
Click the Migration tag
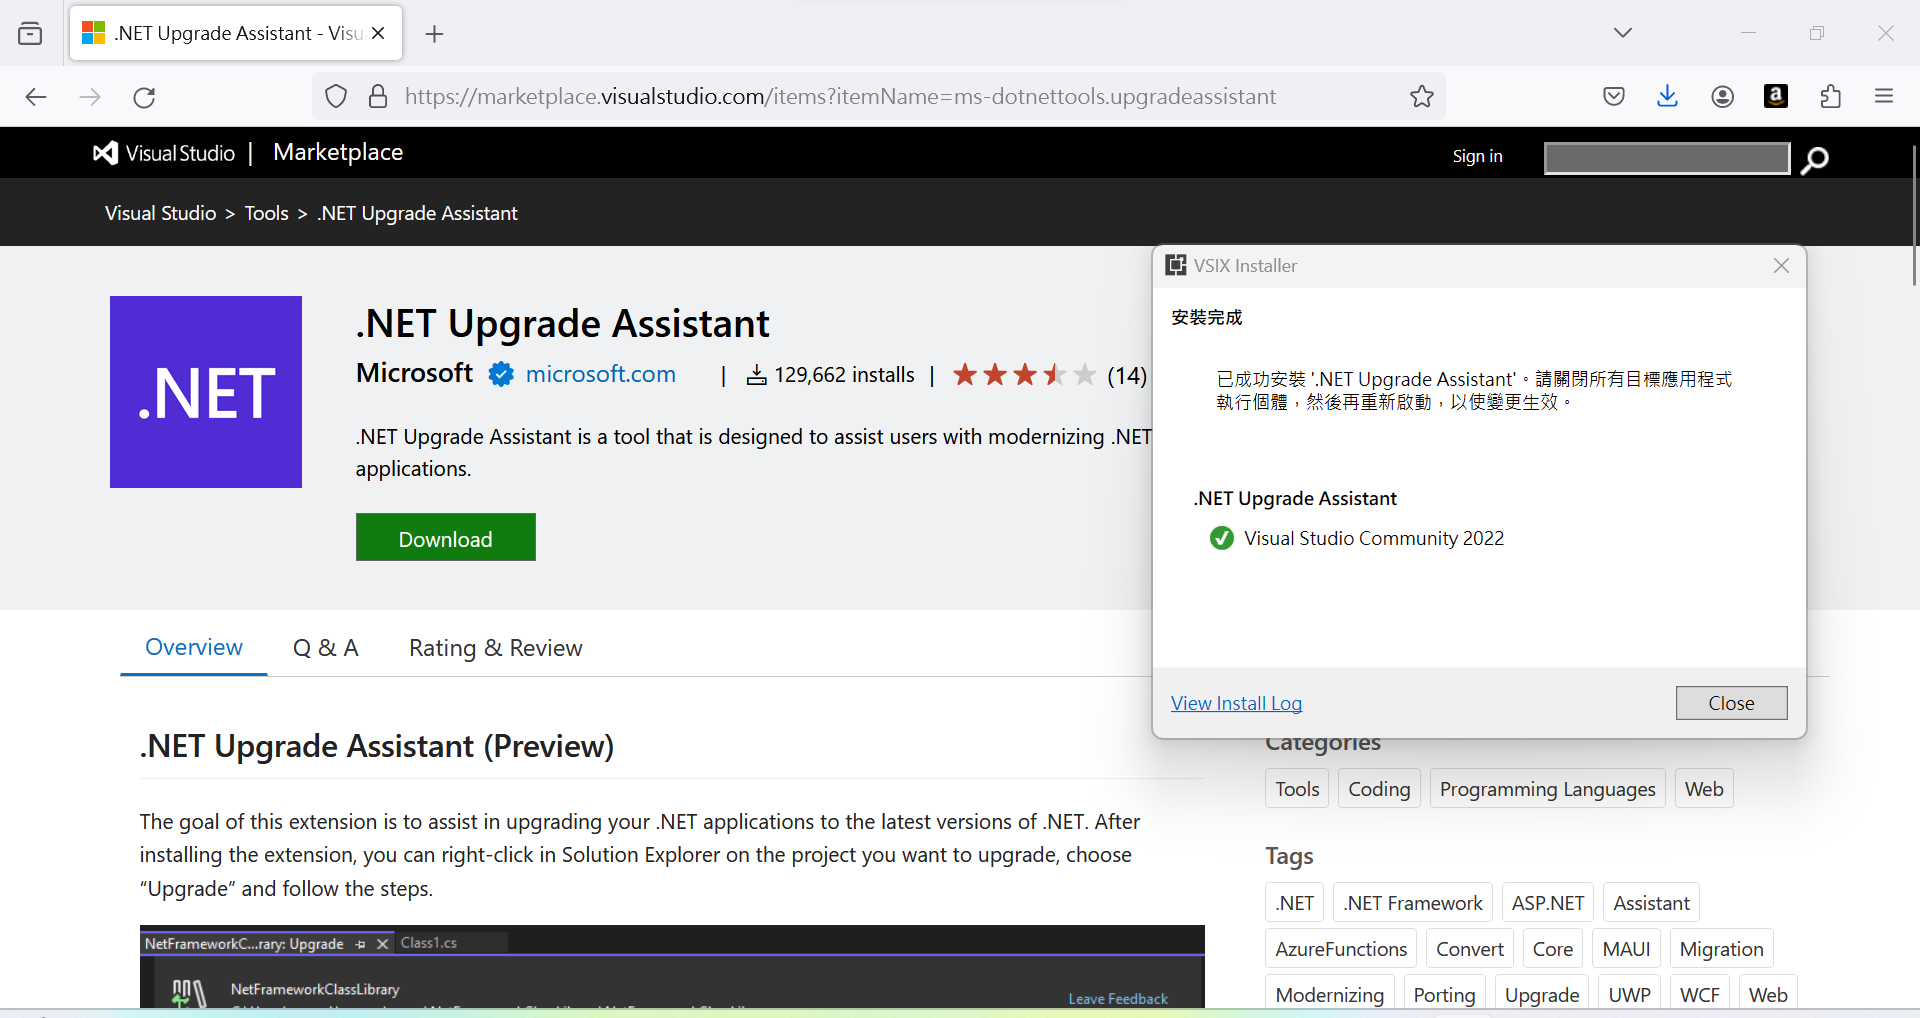[x=1721, y=949]
